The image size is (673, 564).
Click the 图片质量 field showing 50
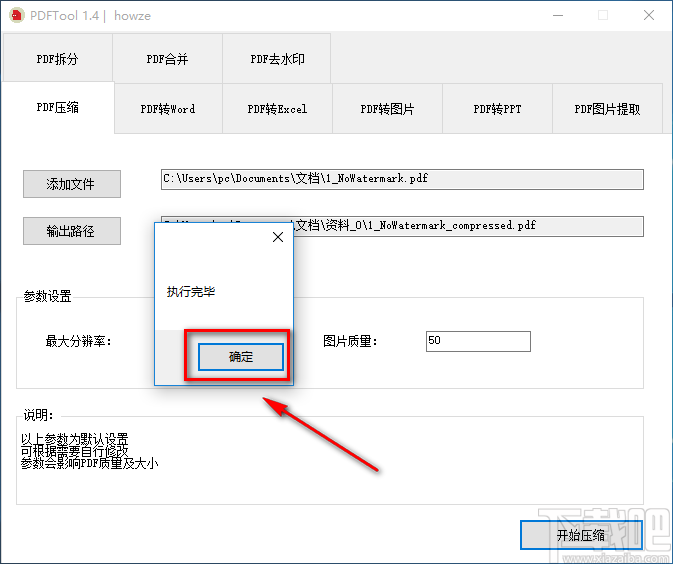[478, 341]
